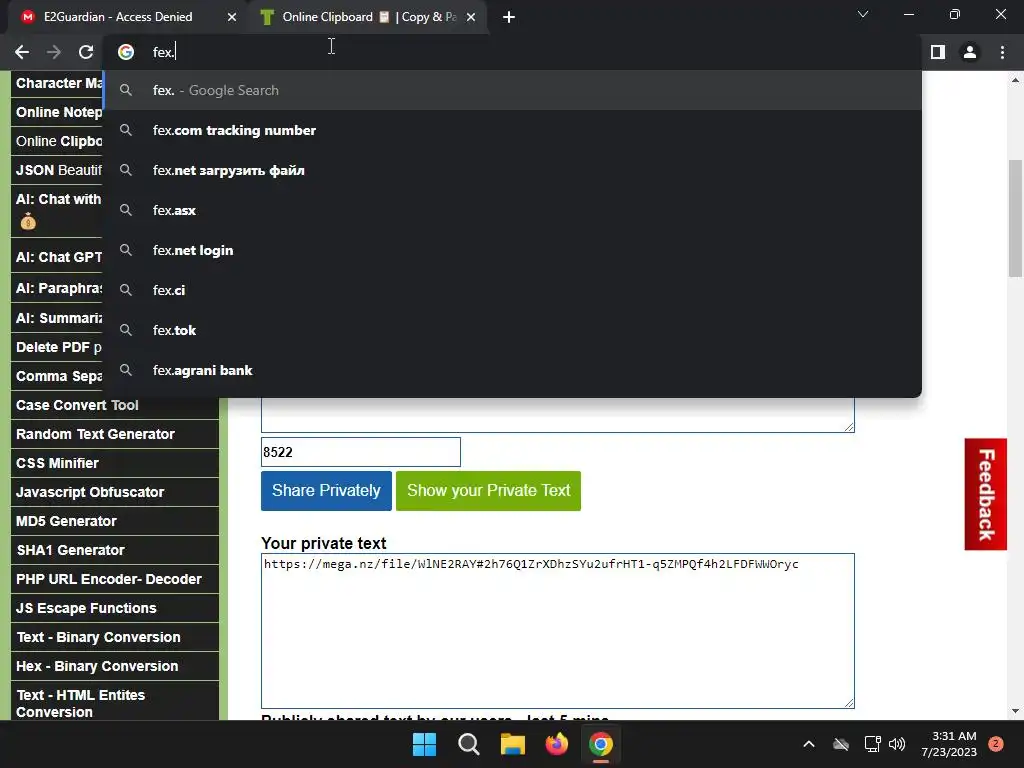The image size is (1024, 768).
Task: Click the address bar containing 'fex.'
Action: pos(512,52)
